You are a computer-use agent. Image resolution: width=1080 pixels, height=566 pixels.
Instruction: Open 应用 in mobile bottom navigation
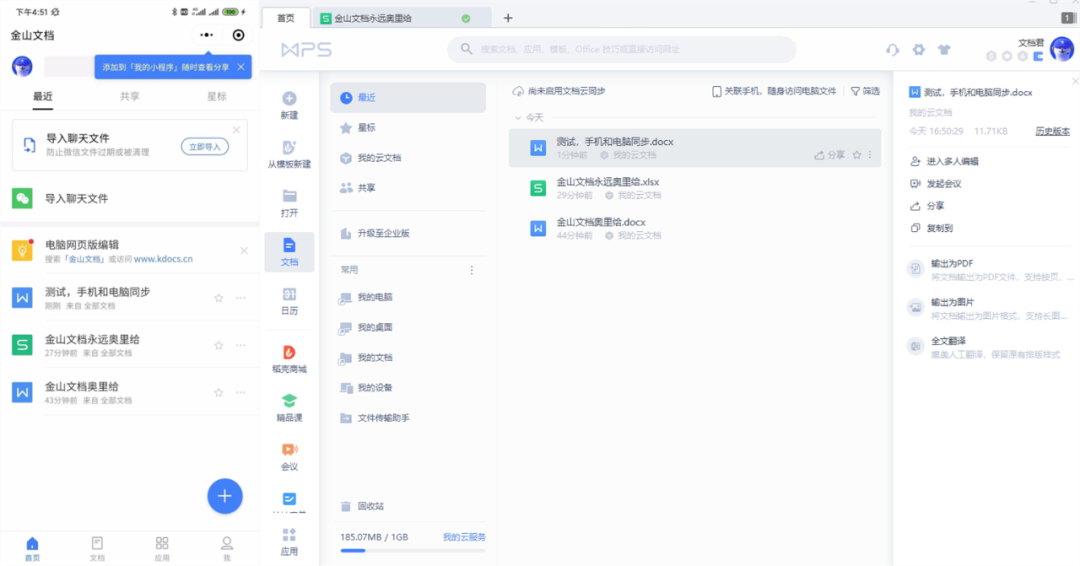tap(162, 549)
